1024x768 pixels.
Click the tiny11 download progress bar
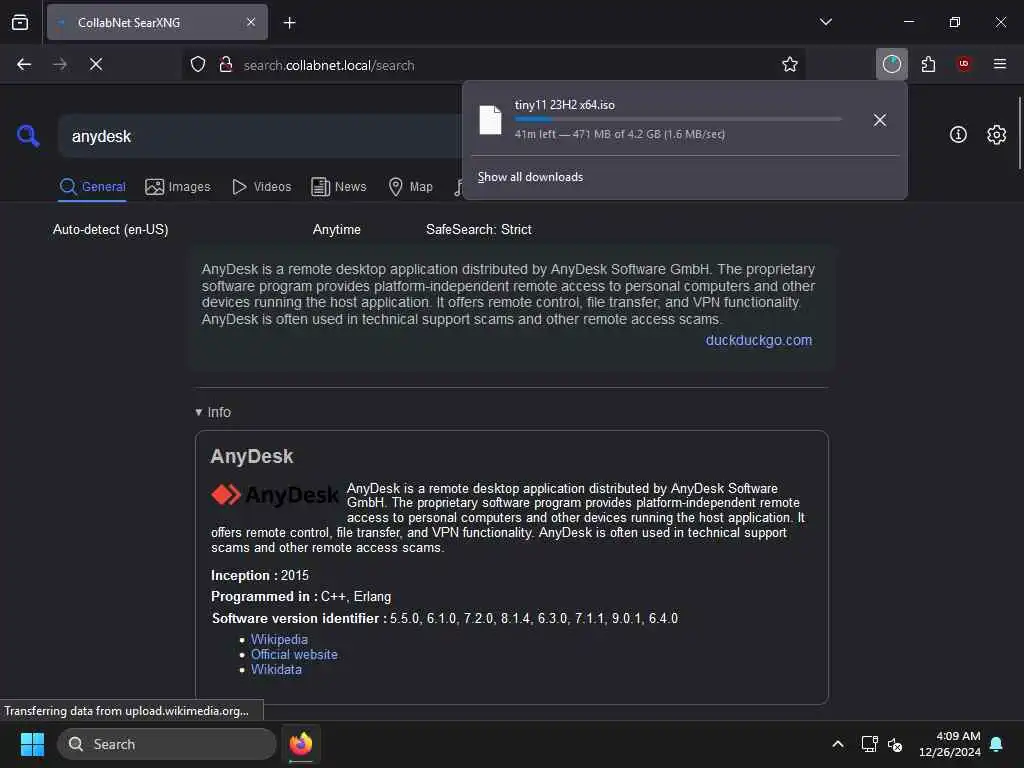[678, 119]
